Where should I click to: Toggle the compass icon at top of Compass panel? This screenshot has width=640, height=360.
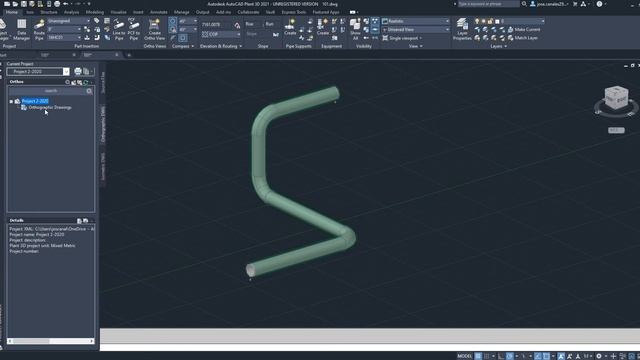173,21
